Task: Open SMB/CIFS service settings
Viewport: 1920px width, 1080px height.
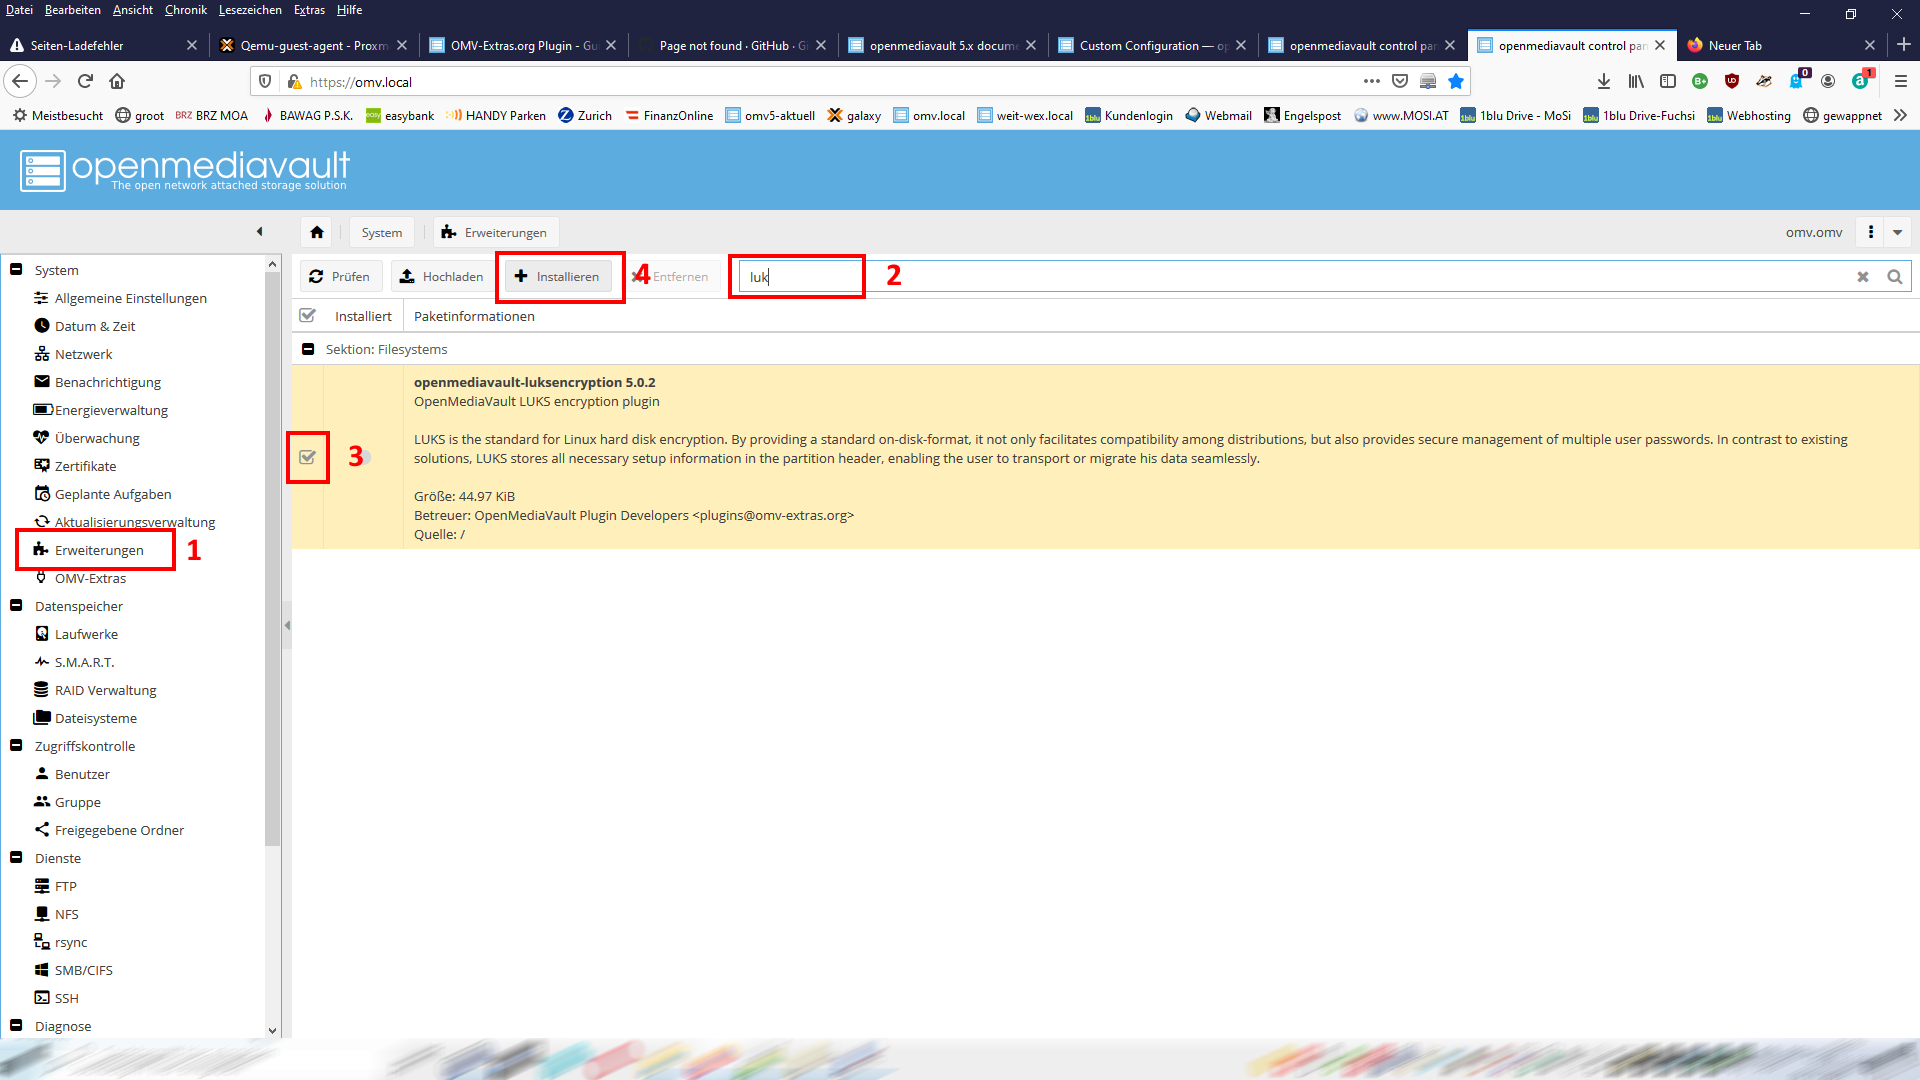Action: (83, 970)
